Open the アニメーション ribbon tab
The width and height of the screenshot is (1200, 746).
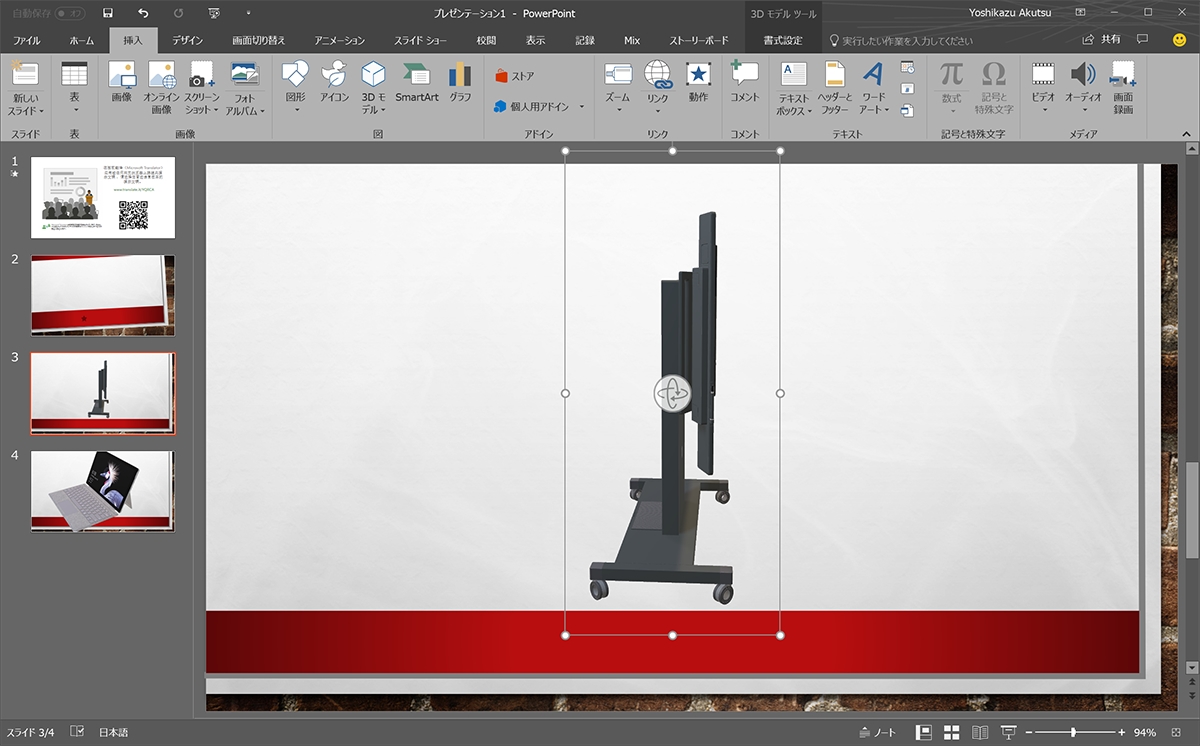339,41
